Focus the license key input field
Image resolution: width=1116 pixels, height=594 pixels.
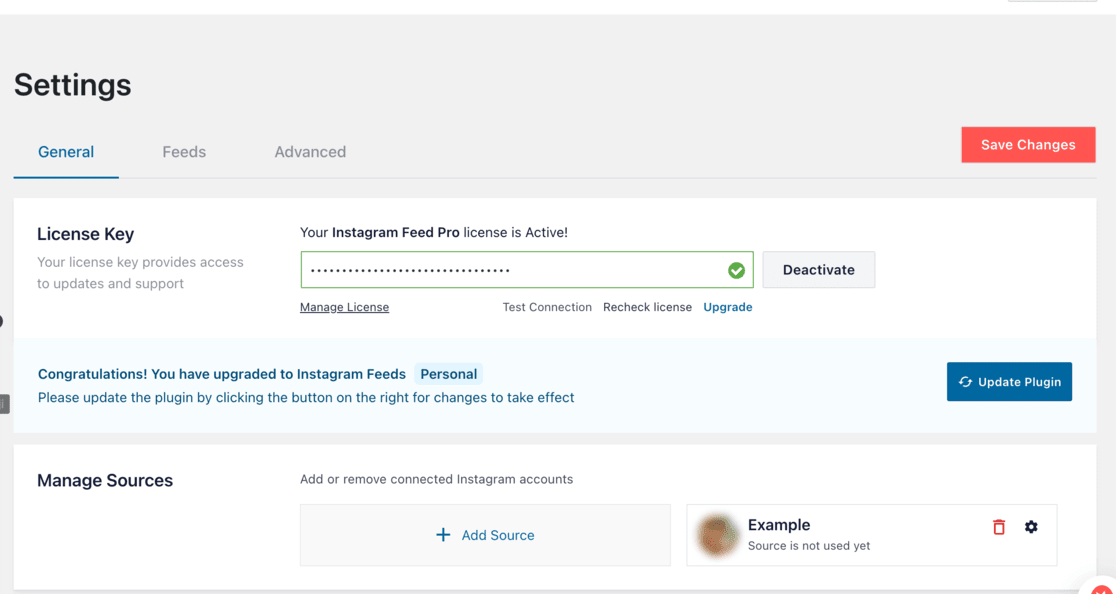click(510, 270)
